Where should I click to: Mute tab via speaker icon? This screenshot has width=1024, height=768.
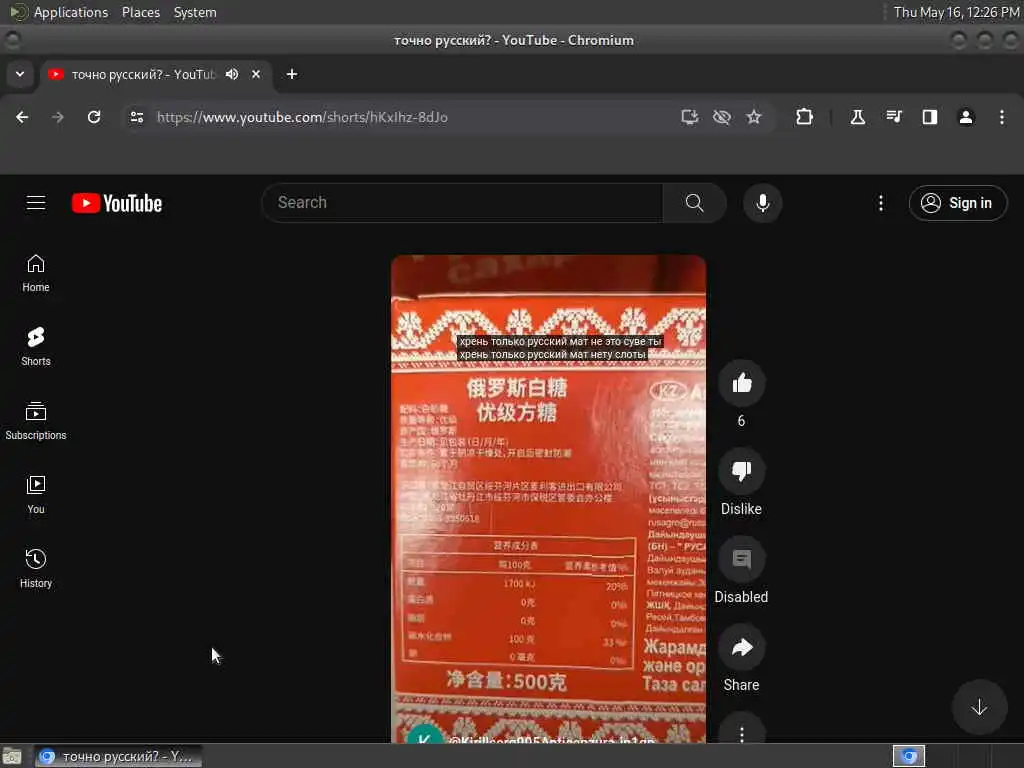tap(232, 74)
